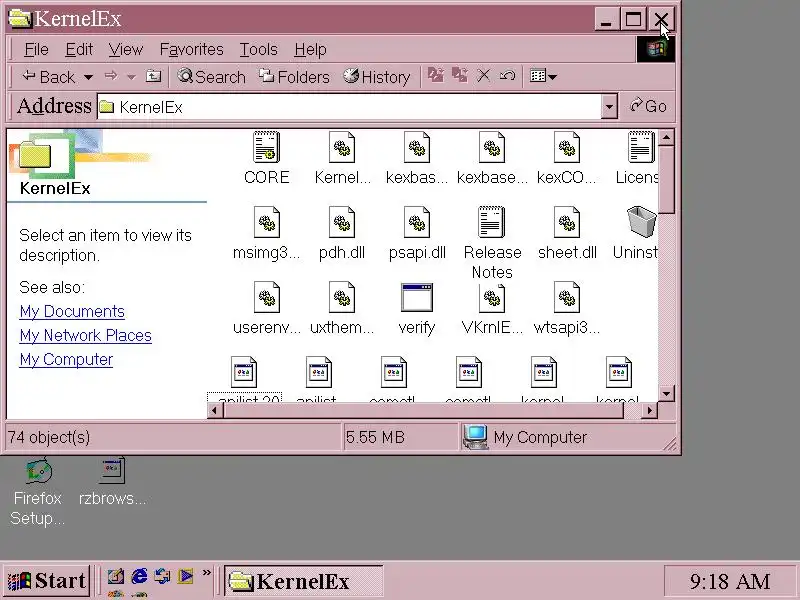This screenshot has height=600, width=800.
Task: Select the userenv... dll file
Action: coord(267,297)
